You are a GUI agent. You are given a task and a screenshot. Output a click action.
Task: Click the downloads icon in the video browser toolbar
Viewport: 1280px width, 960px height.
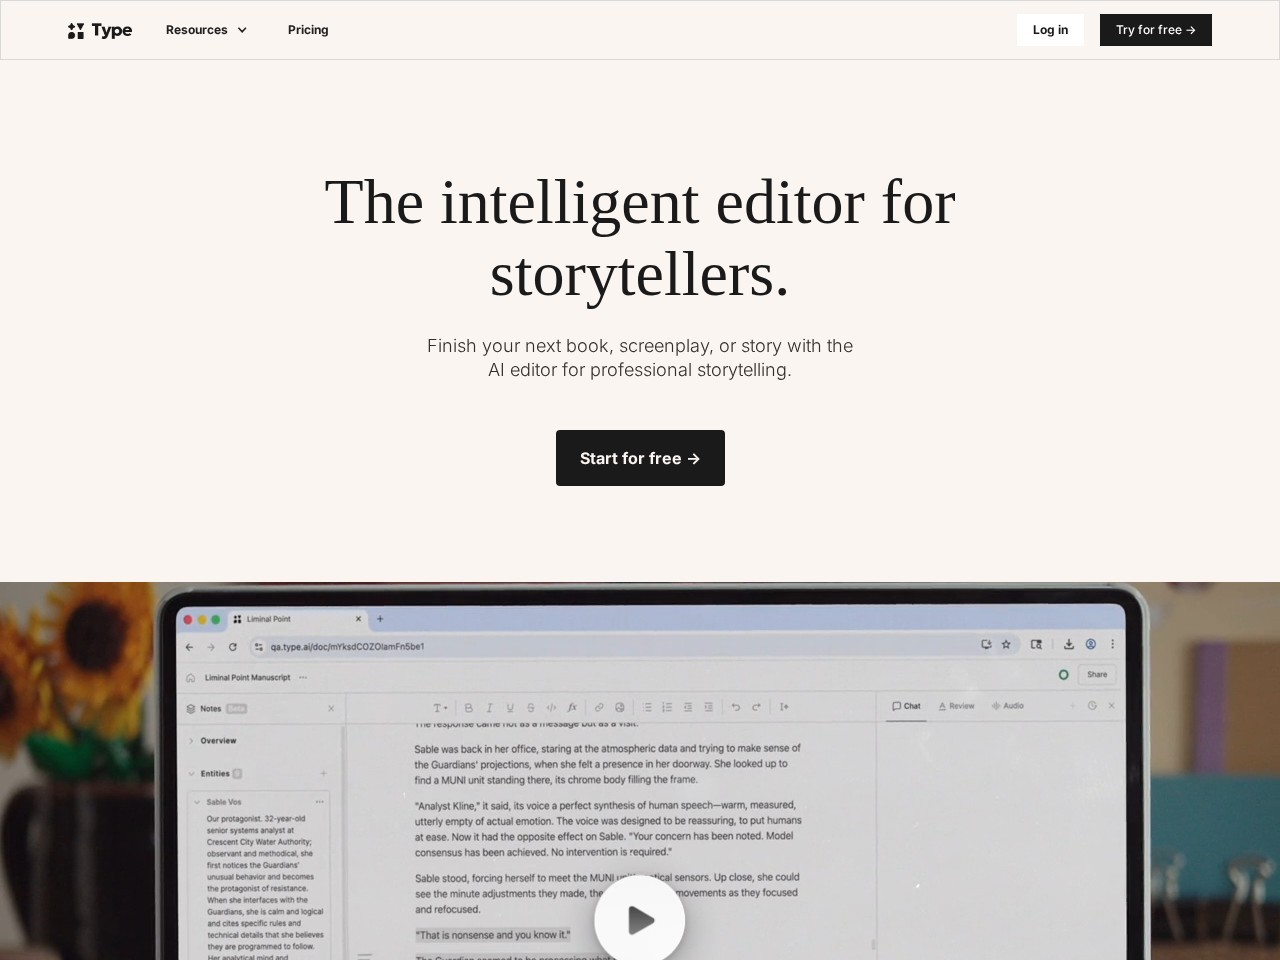pyautogui.click(x=1069, y=645)
